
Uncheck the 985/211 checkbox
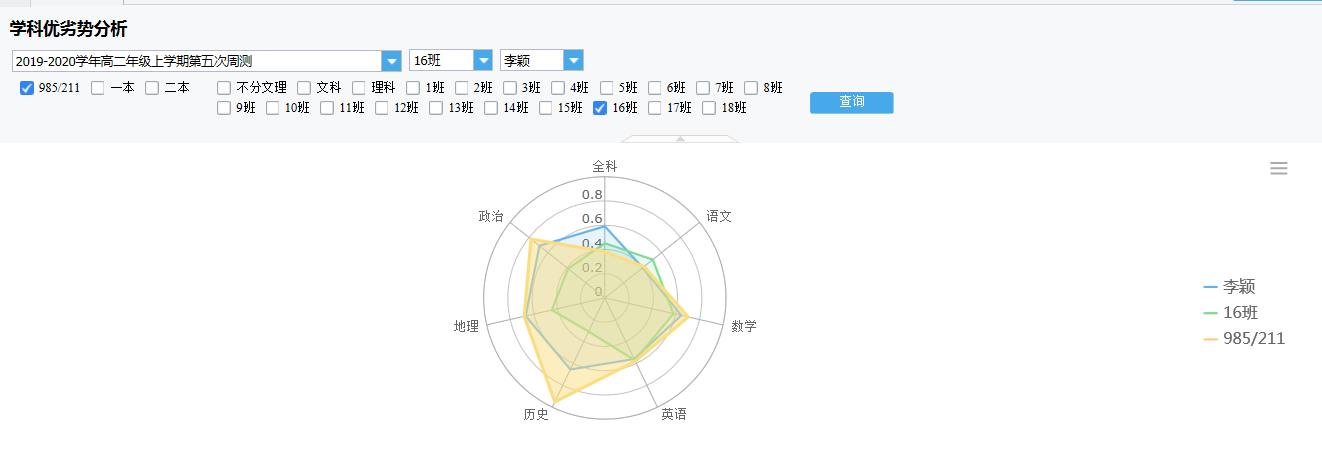[x=27, y=88]
